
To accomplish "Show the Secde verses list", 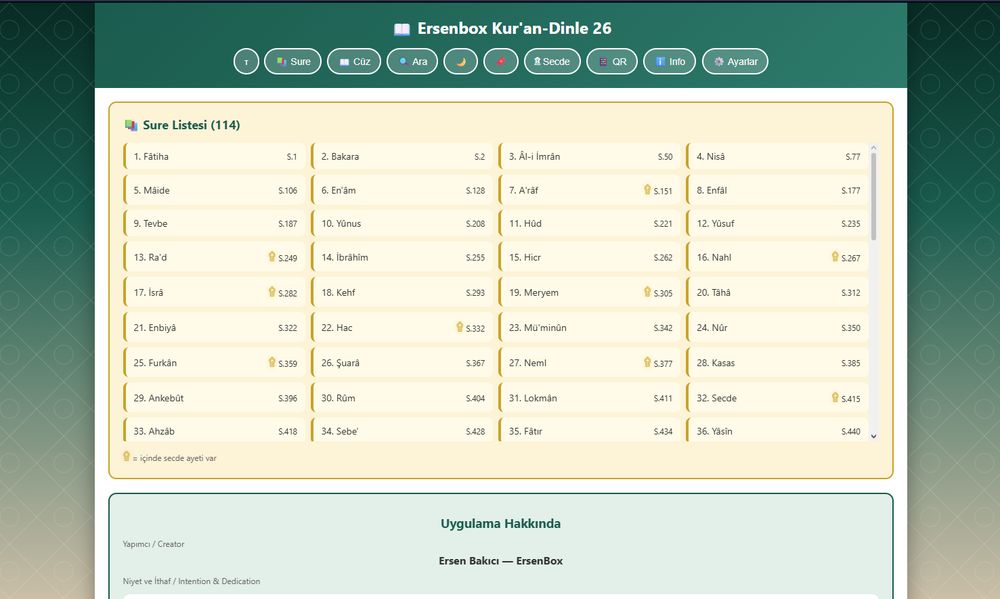I will point(552,62).
